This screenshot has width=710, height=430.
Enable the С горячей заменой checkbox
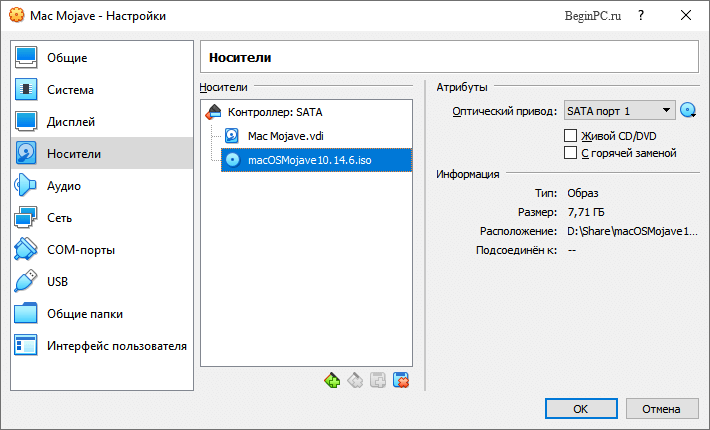(571, 153)
